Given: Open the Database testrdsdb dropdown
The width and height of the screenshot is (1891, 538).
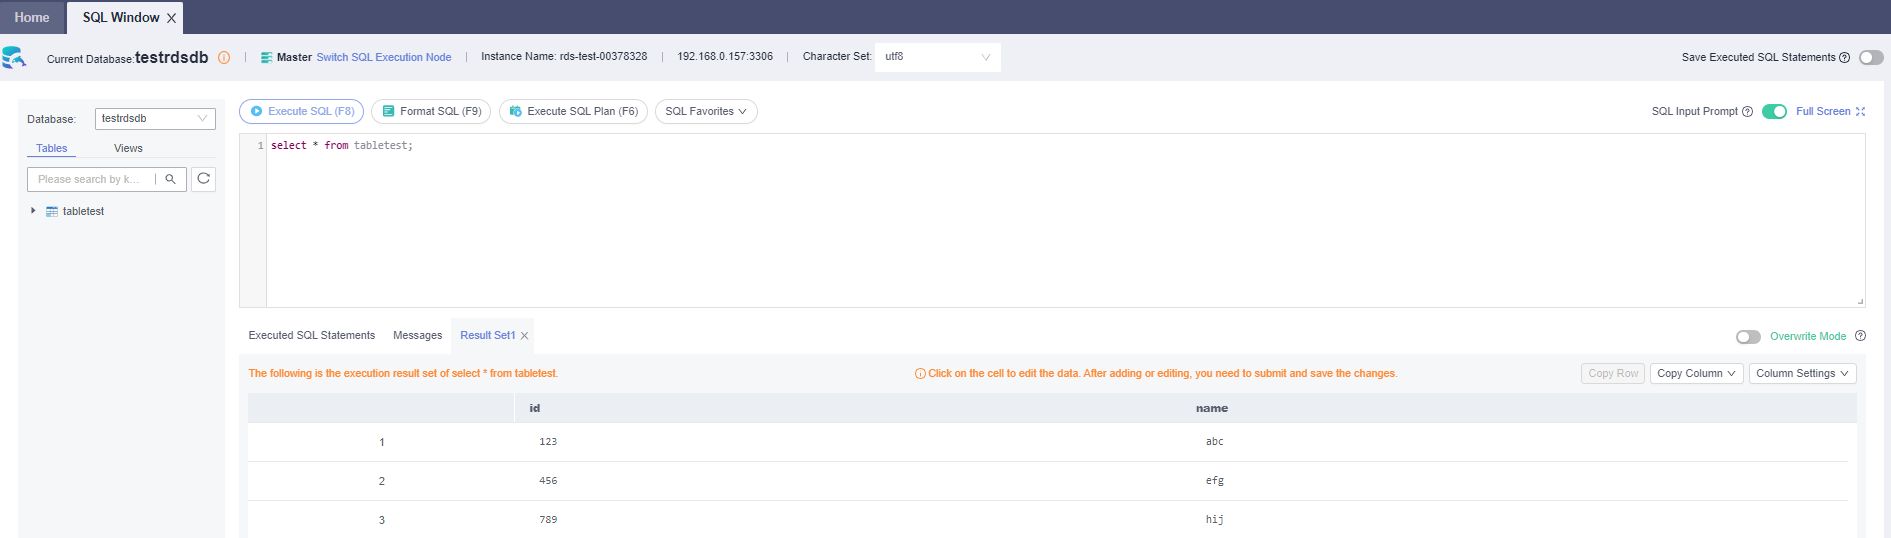Looking at the screenshot, I should point(155,119).
